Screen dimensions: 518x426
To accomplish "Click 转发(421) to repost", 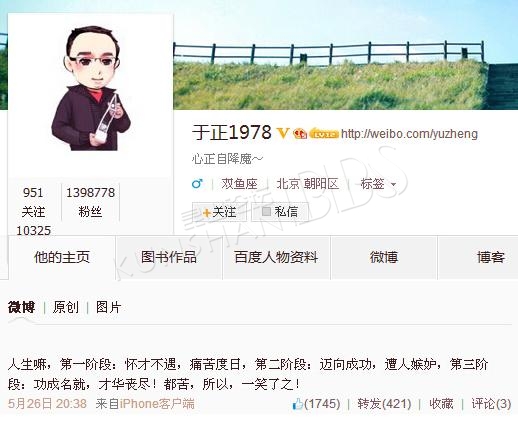I will (384, 404).
